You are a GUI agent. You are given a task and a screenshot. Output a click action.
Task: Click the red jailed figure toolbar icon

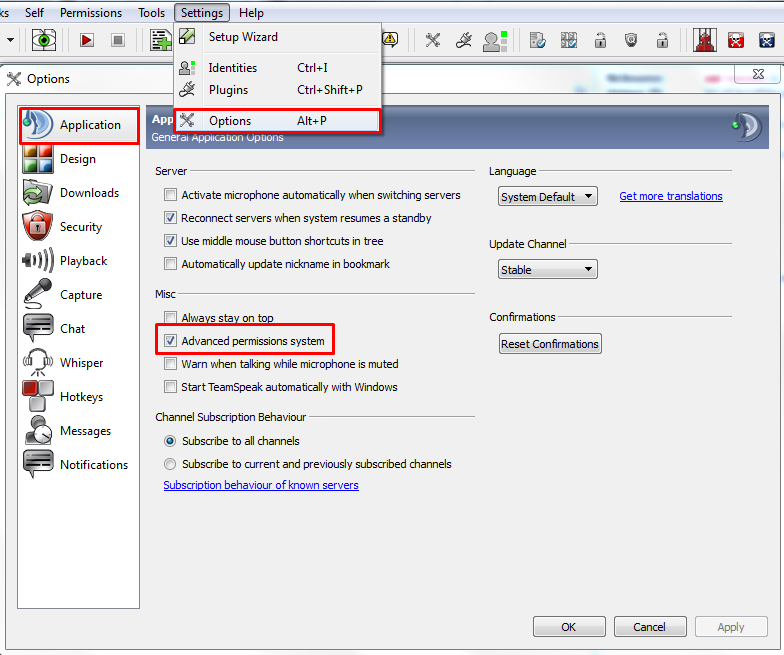point(705,40)
